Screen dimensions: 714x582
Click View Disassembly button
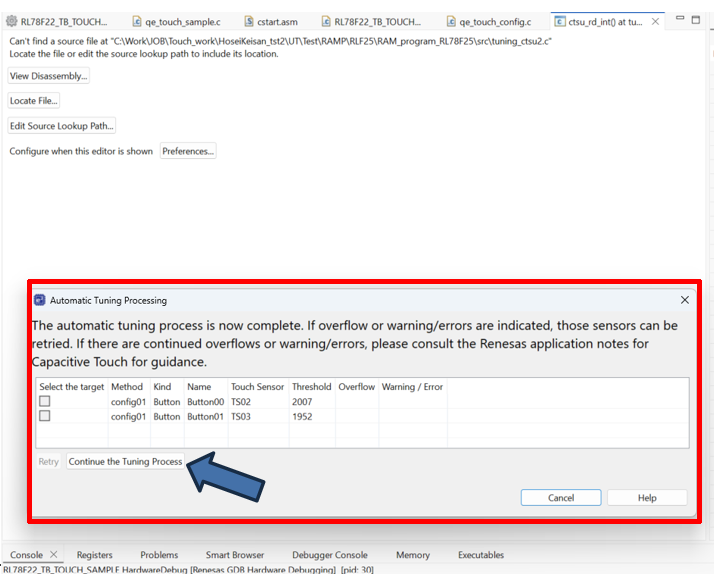[48, 76]
